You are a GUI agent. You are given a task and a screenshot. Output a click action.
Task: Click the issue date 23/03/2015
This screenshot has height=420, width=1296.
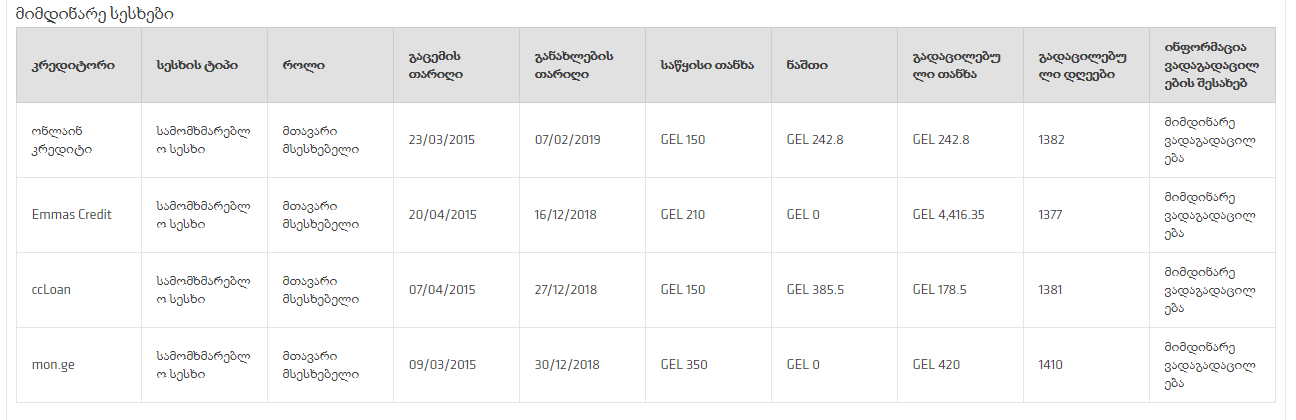click(x=442, y=140)
